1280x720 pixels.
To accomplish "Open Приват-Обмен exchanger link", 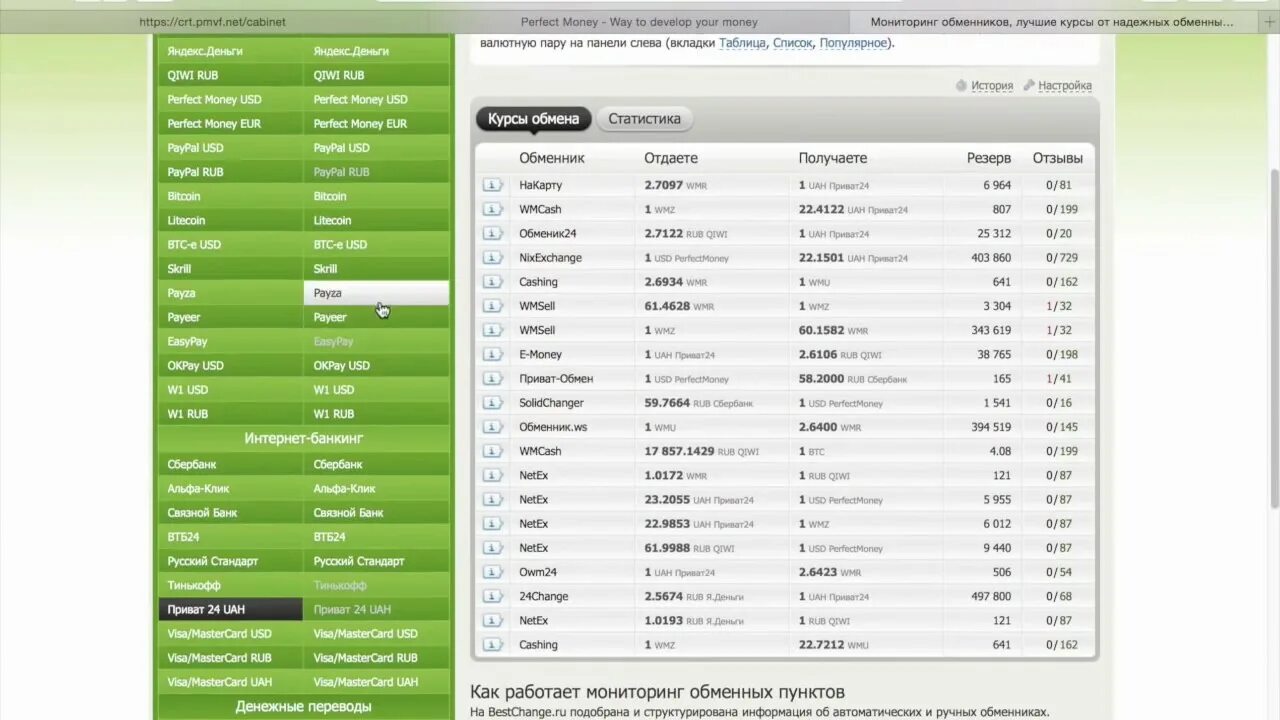I will point(556,379).
